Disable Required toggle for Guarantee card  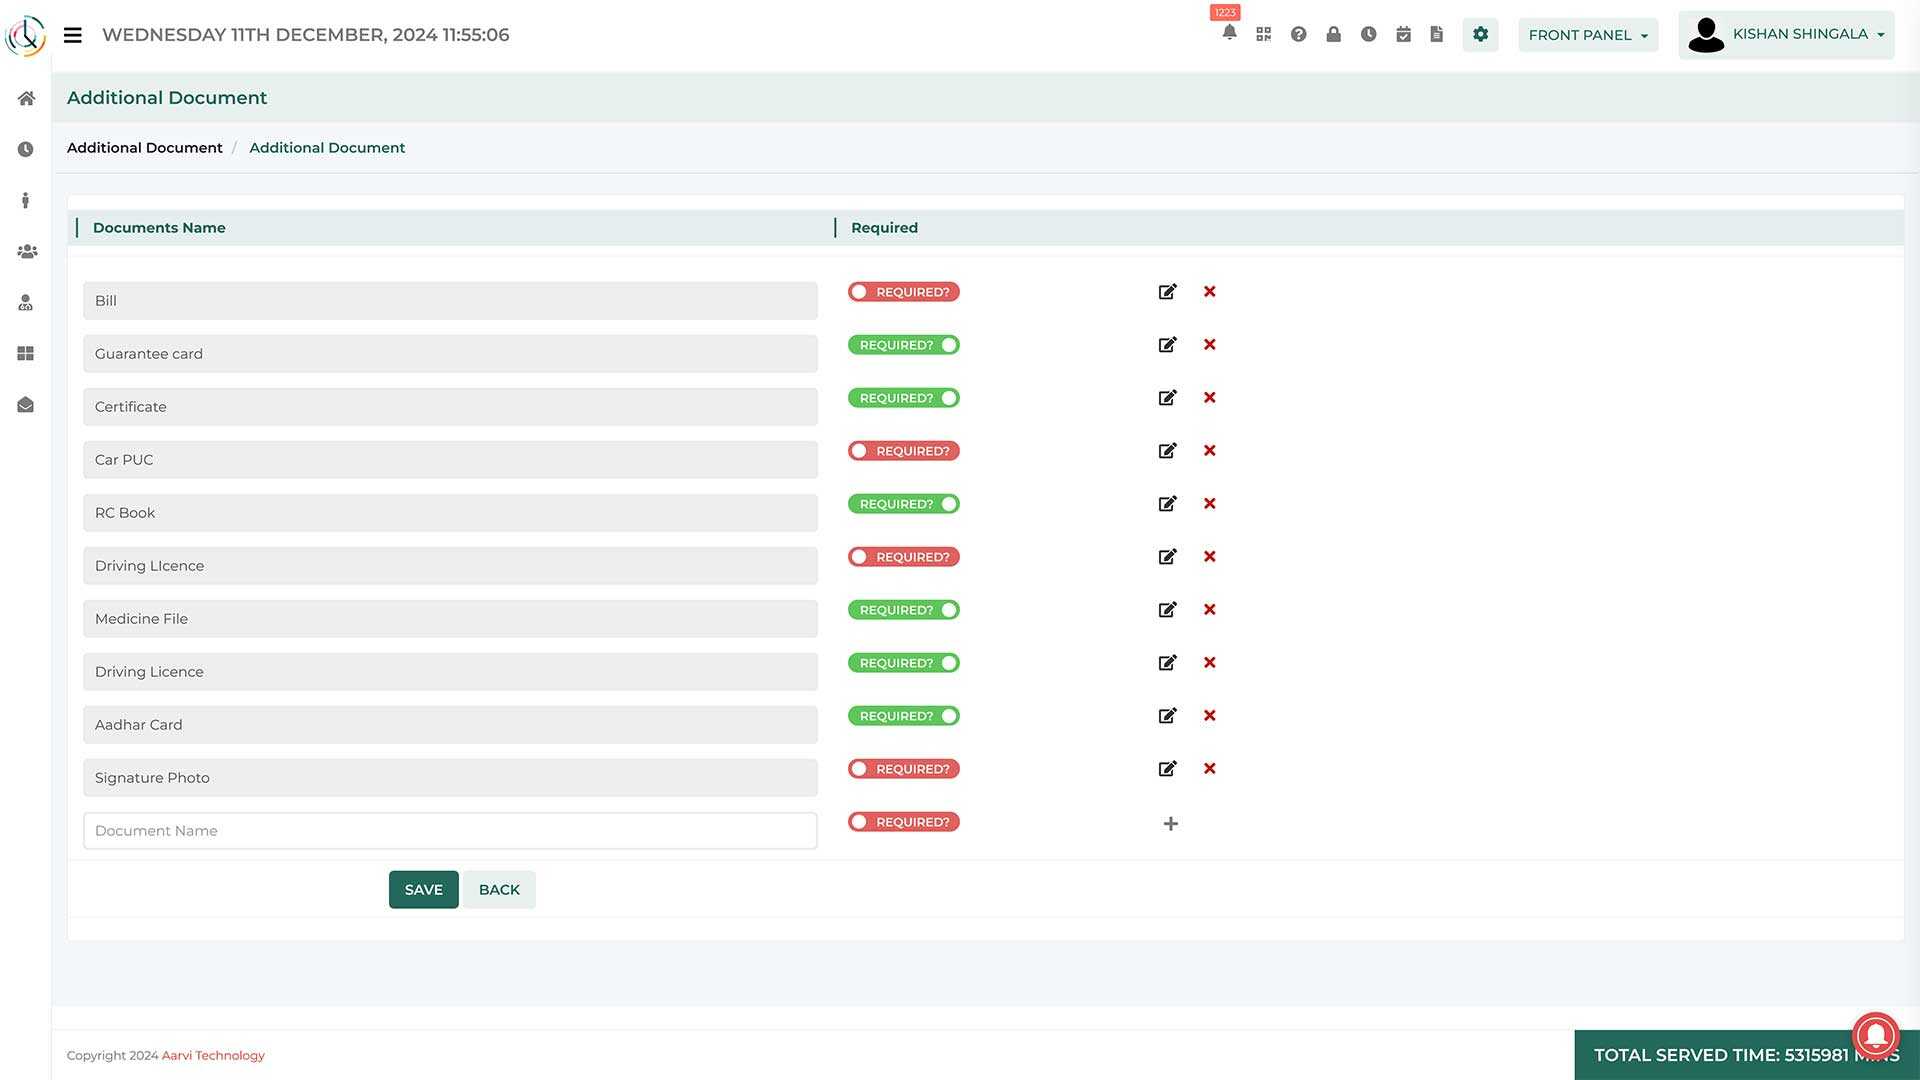click(903, 345)
